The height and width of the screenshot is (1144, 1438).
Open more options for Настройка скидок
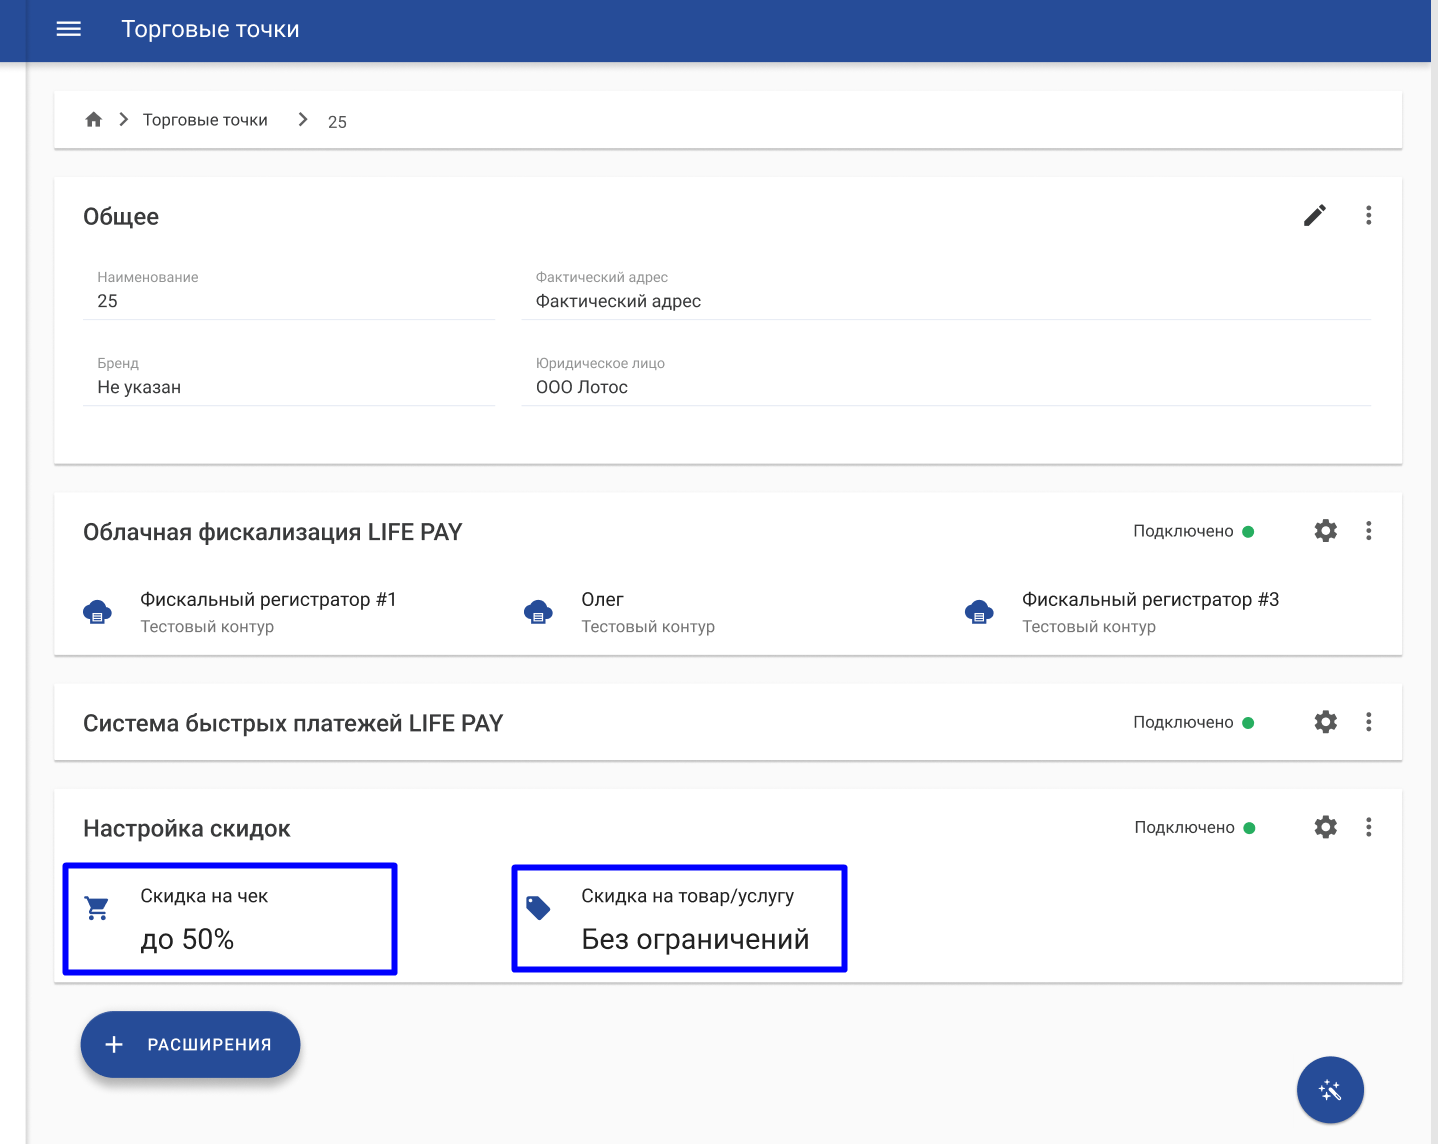(1369, 827)
